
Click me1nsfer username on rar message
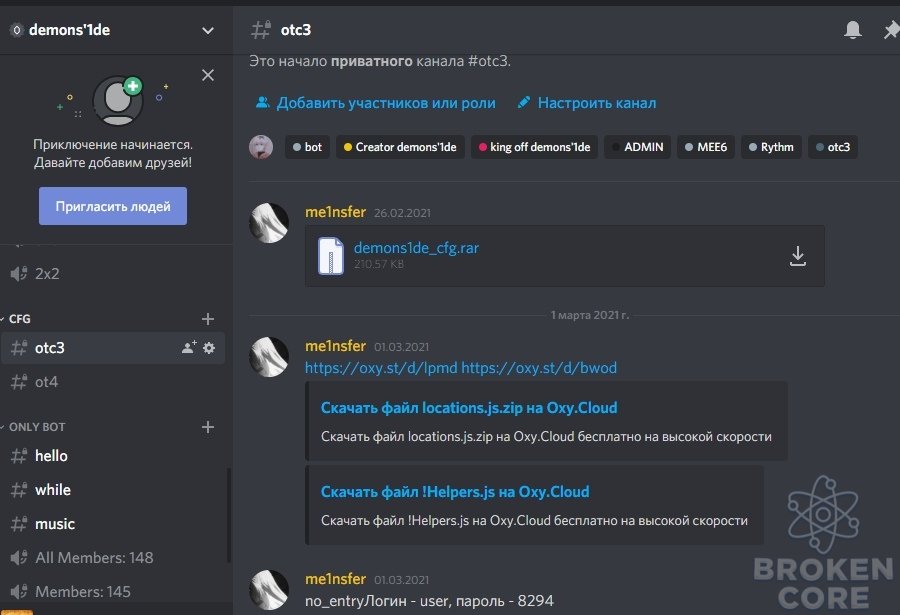click(x=335, y=212)
